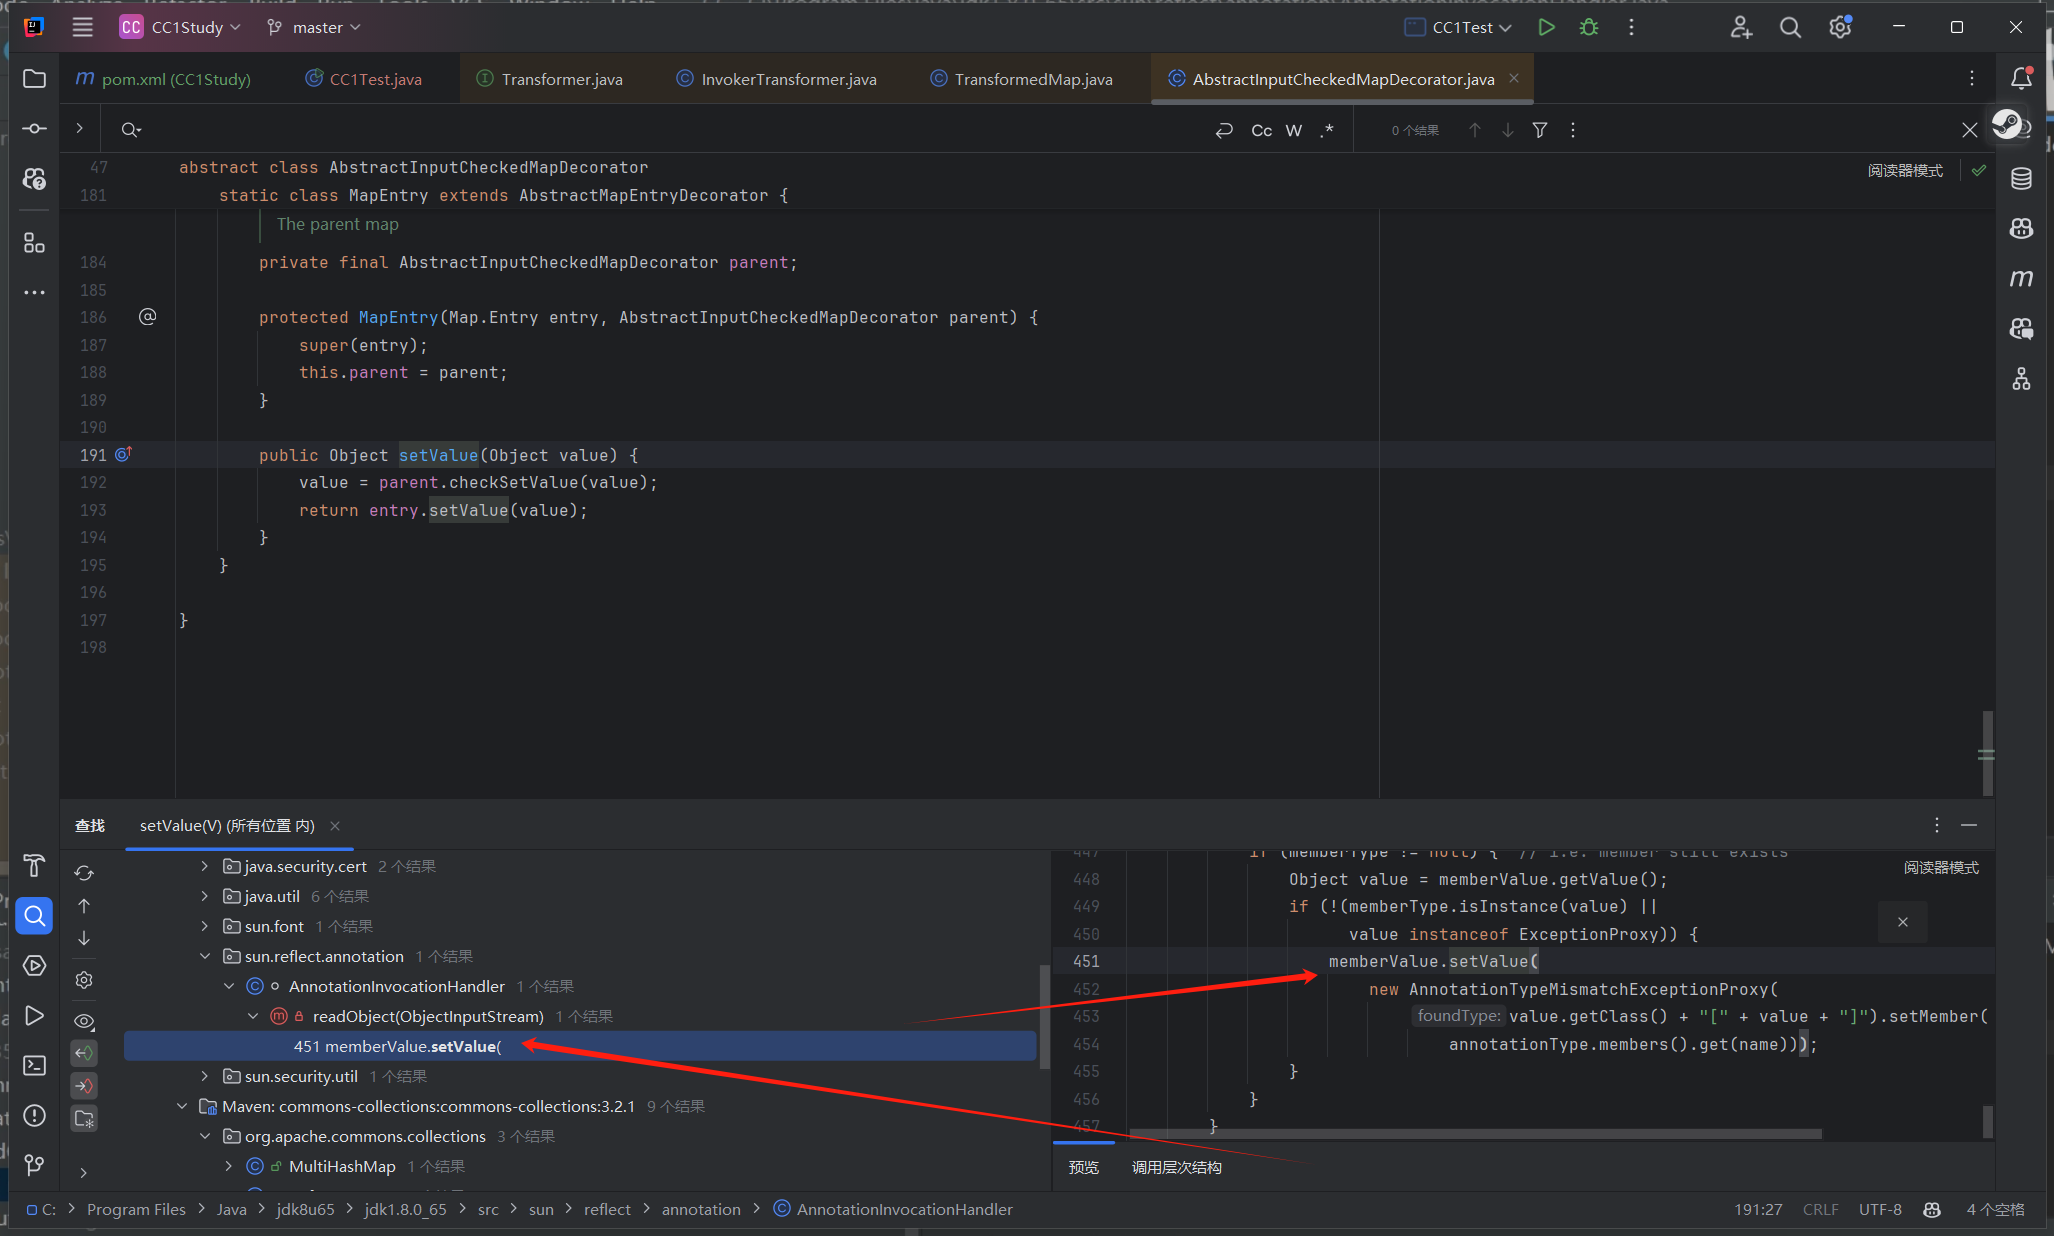The width and height of the screenshot is (2054, 1236).
Task: Click the preview pane horizontal scrollbar
Action: pos(1475,1134)
